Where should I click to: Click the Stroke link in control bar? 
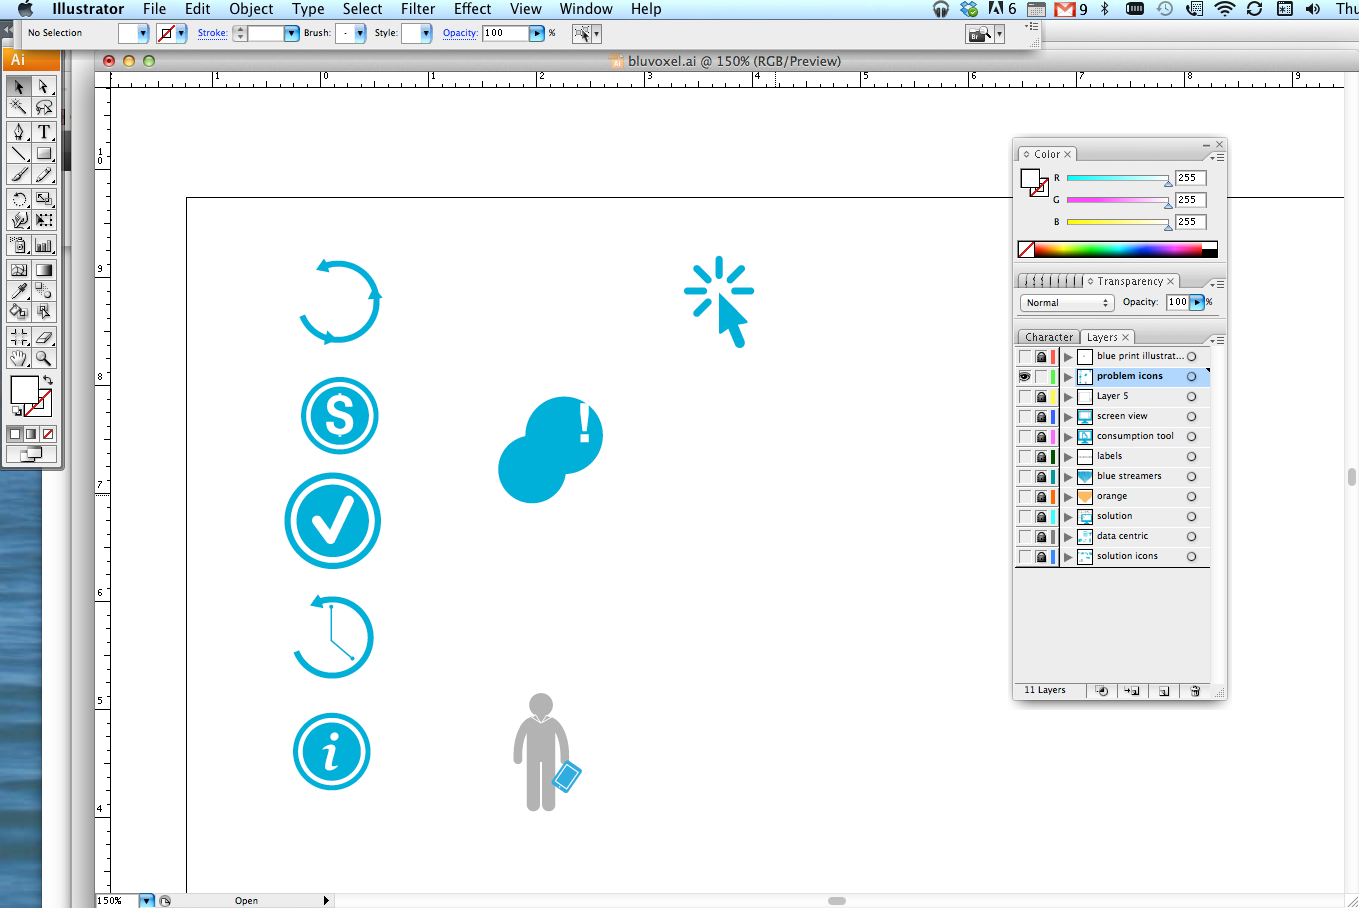[212, 33]
